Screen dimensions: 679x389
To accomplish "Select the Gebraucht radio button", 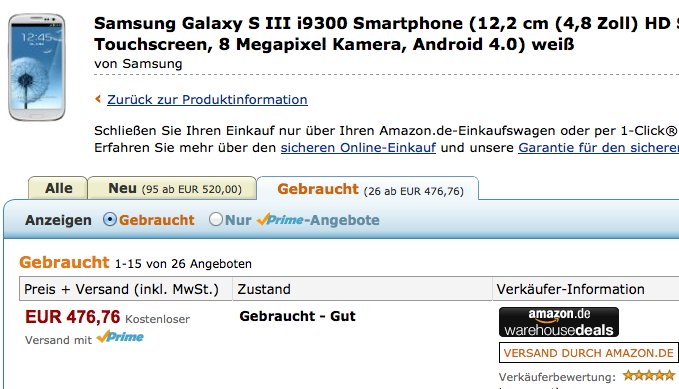I will pos(110,220).
